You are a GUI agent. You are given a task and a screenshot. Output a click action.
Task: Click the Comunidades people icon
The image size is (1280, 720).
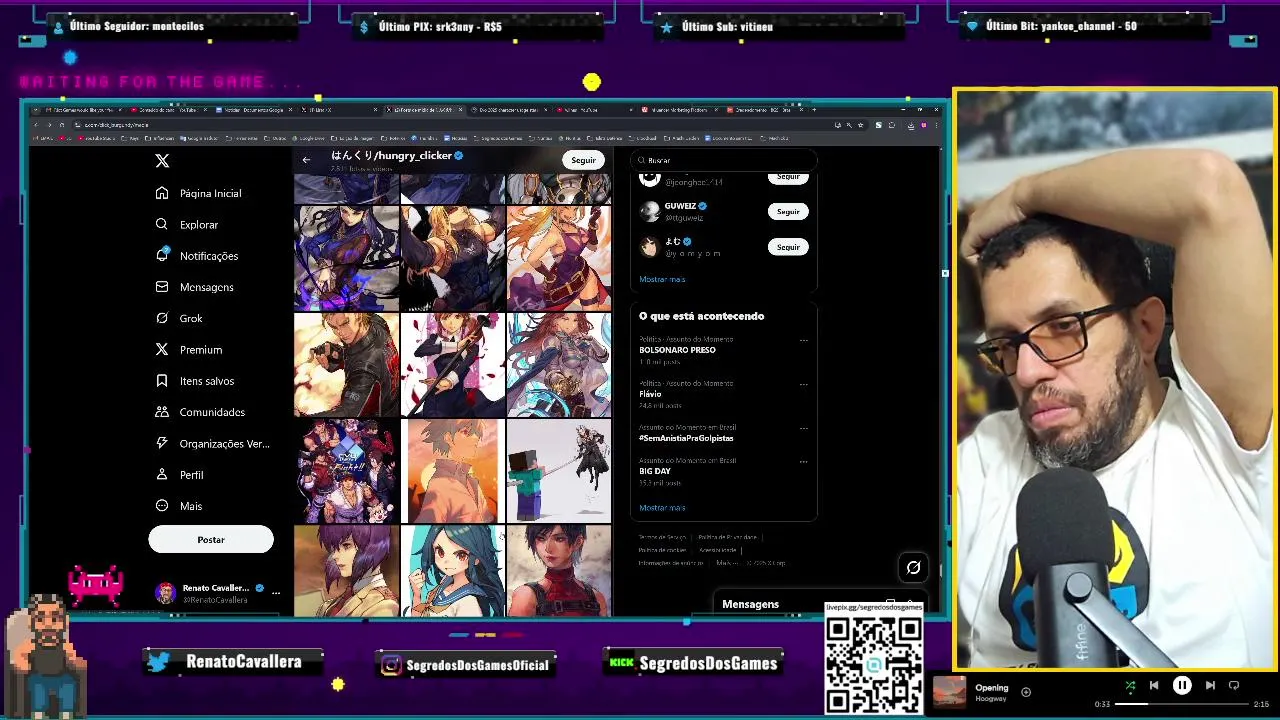pos(162,411)
